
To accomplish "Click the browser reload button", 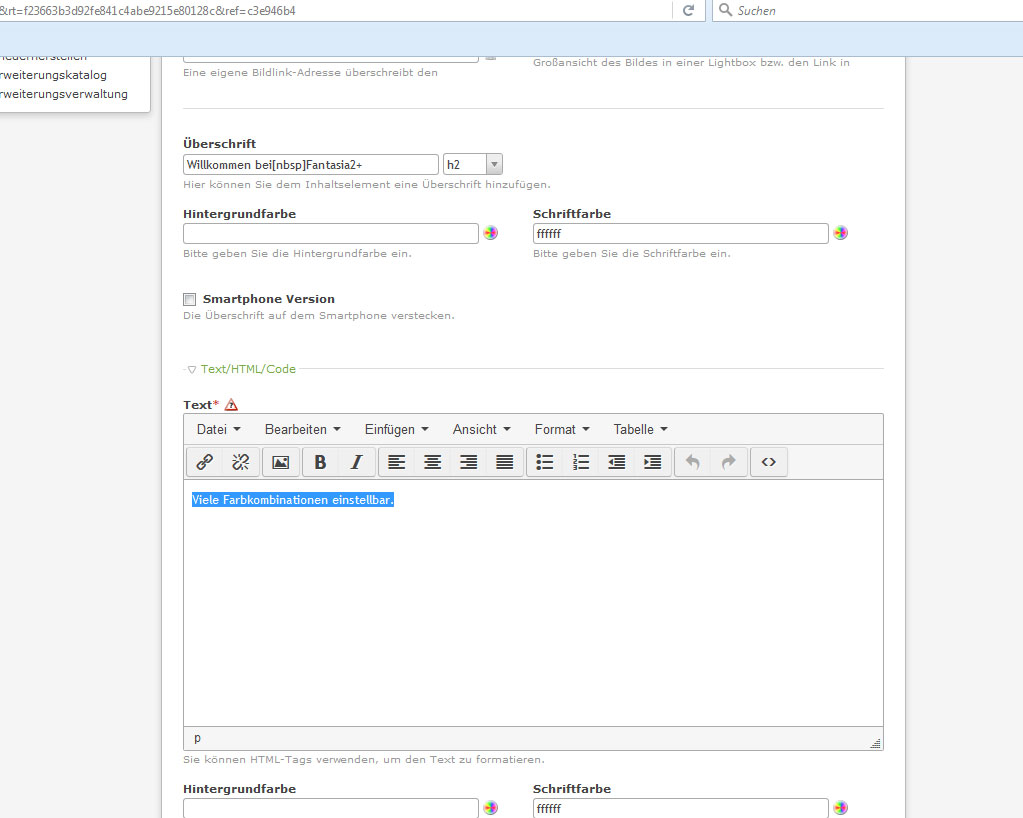I will [x=688, y=10].
